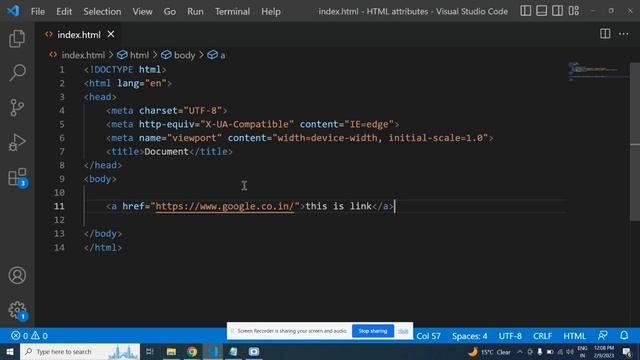
Task: Select language mode via HTML status
Action: tap(574, 336)
